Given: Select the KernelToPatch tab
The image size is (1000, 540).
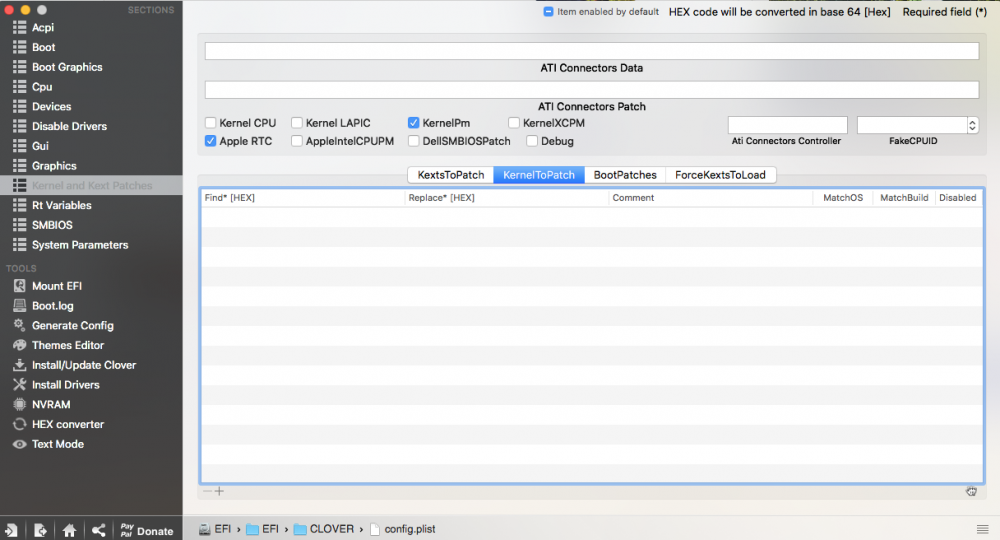Looking at the screenshot, I should pos(539,175).
